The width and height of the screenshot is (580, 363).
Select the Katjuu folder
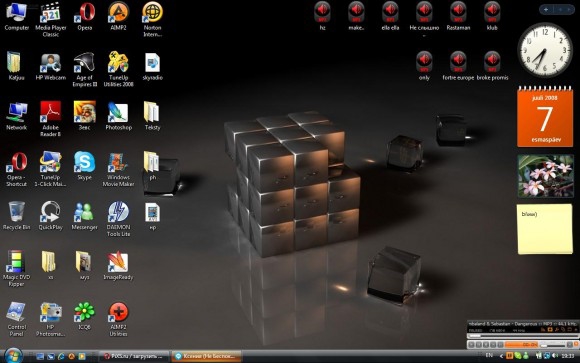coord(16,67)
